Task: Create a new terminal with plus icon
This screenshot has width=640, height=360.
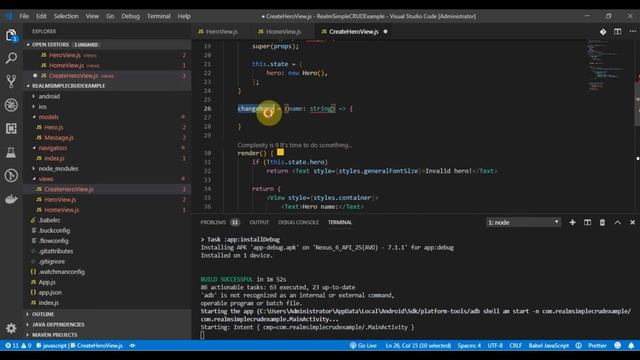Action: [x=572, y=222]
